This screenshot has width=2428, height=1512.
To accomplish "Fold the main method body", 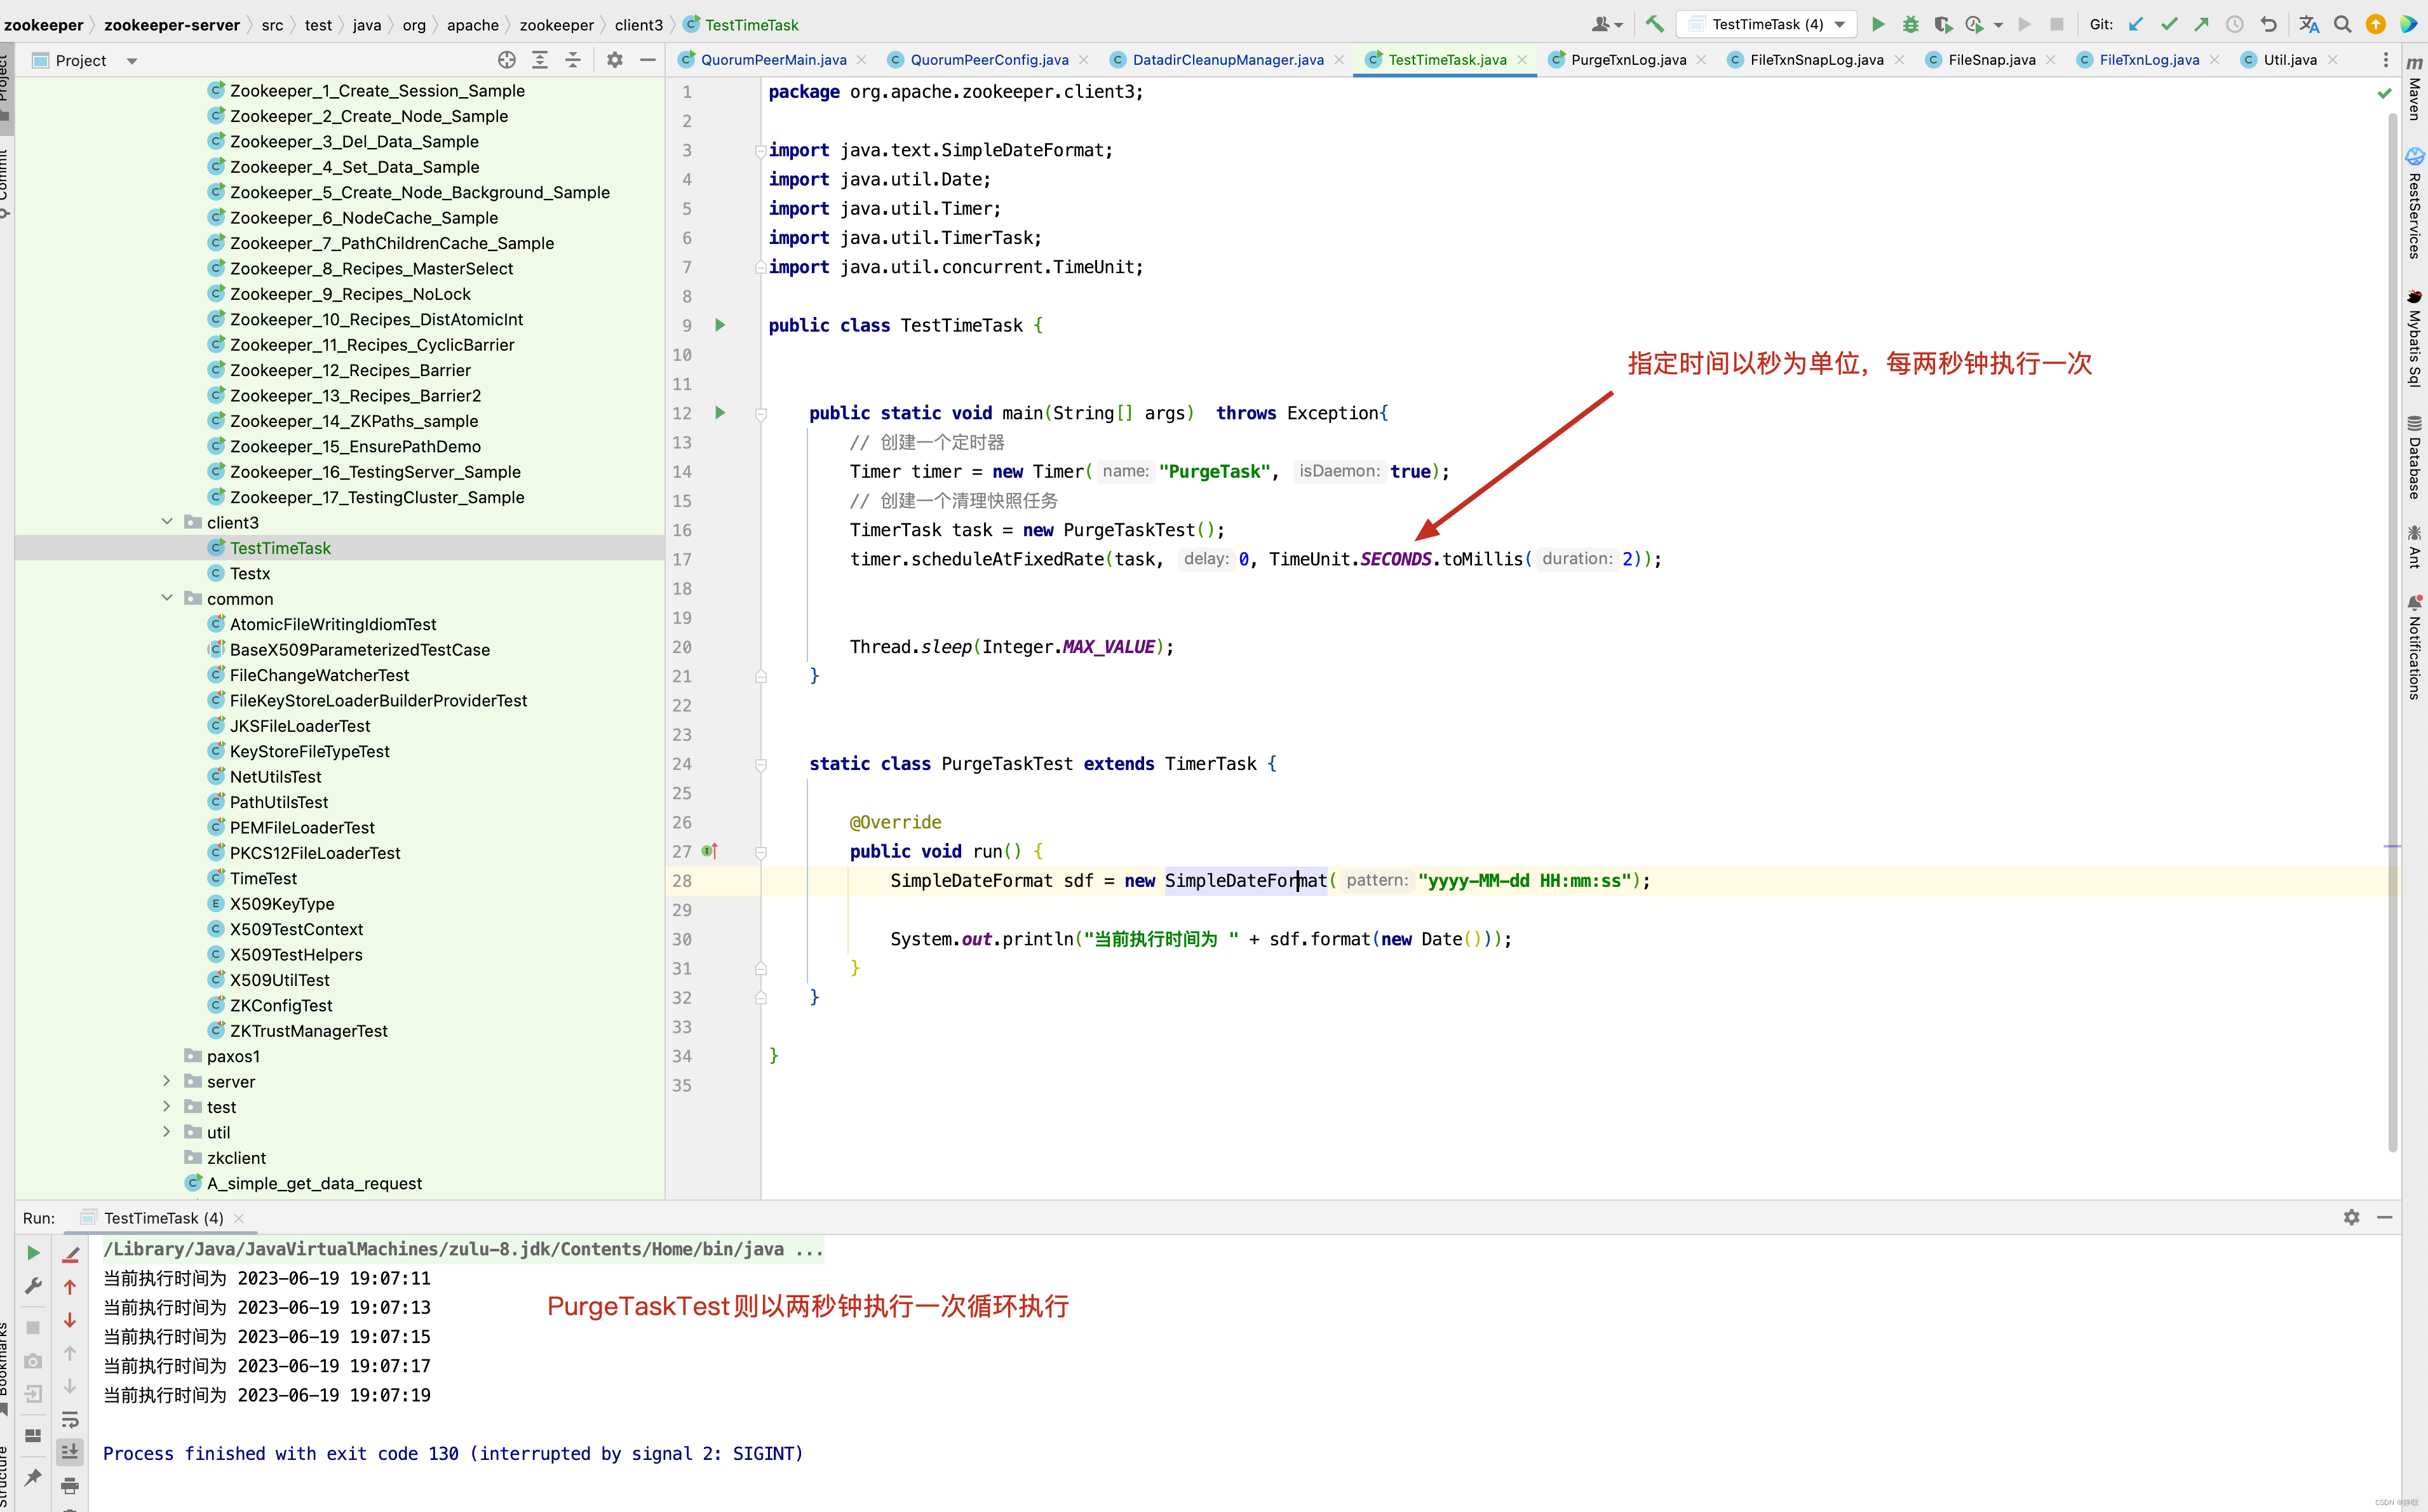I will (x=760, y=413).
